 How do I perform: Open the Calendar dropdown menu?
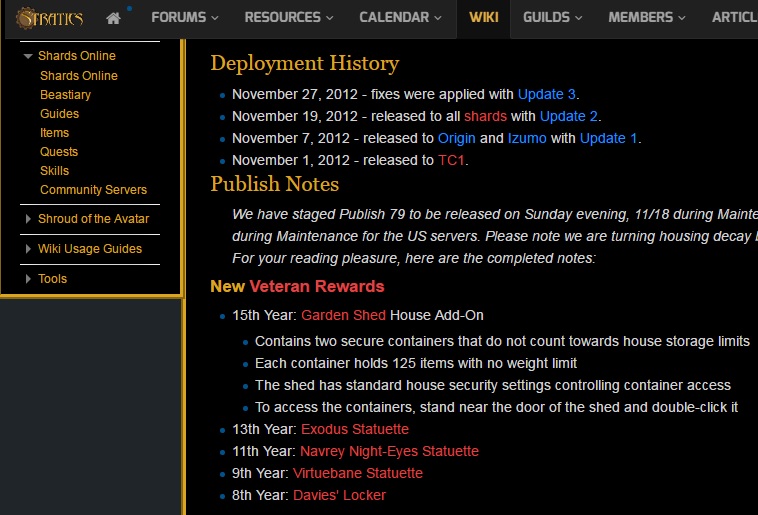coord(400,17)
